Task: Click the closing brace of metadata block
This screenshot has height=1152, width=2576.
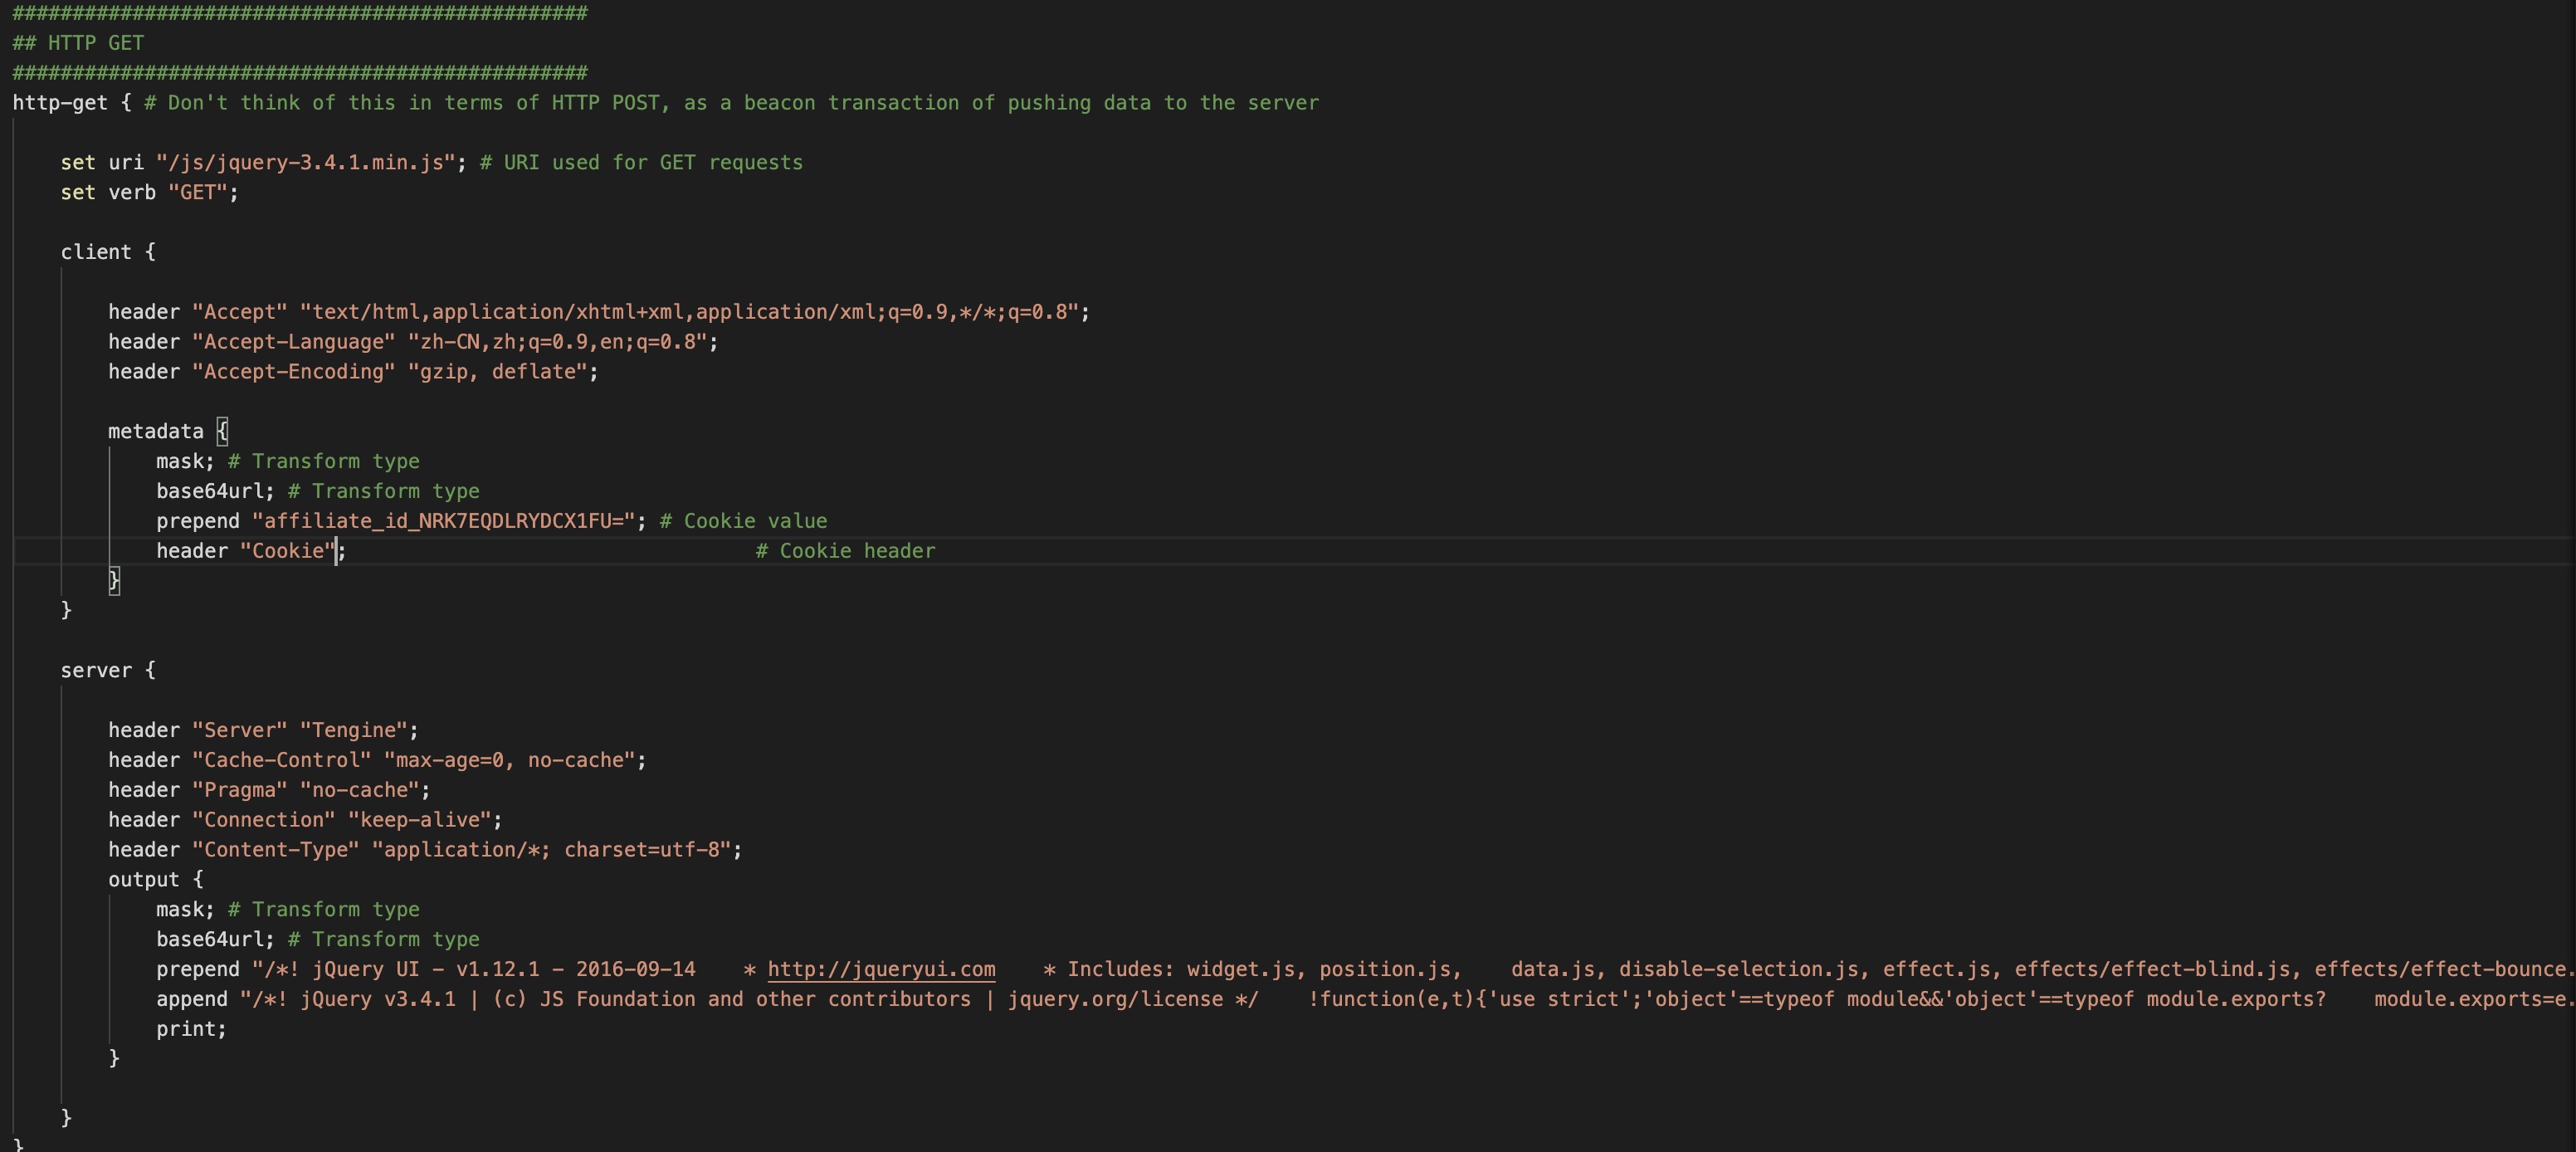Action: pyautogui.click(x=114, y=580)
